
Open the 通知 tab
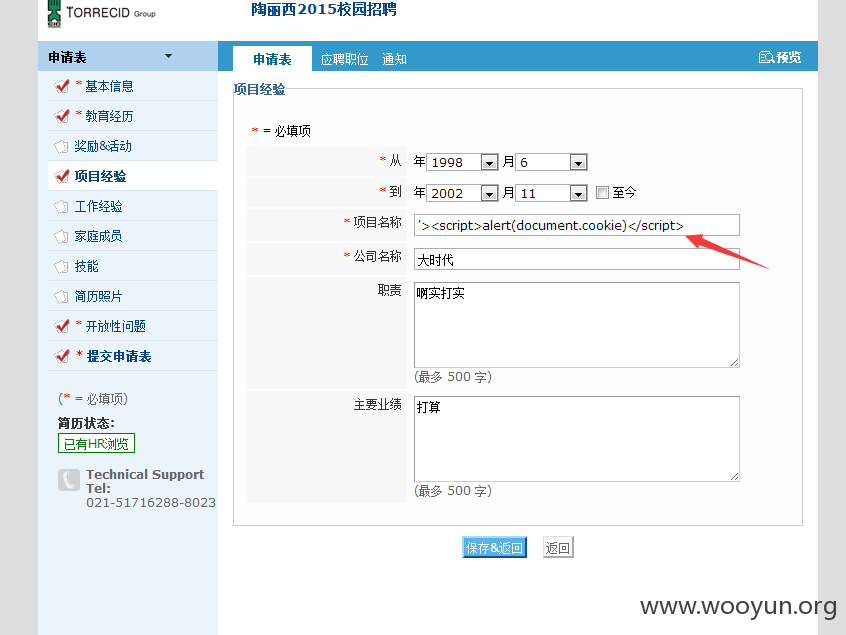coord(394,59)
